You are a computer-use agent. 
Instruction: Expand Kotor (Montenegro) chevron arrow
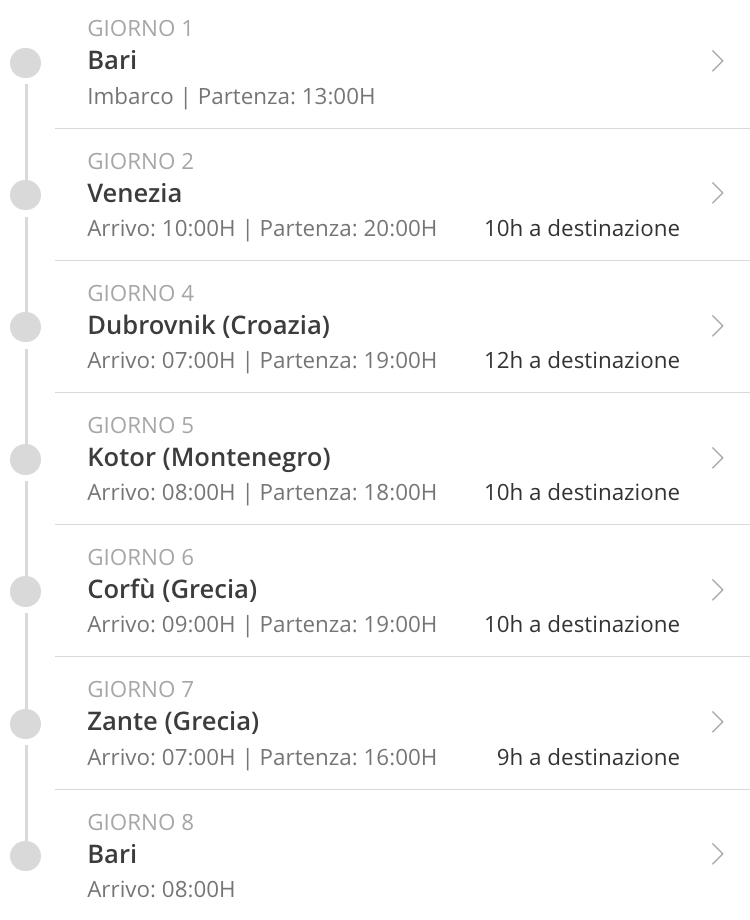(717, 458)
